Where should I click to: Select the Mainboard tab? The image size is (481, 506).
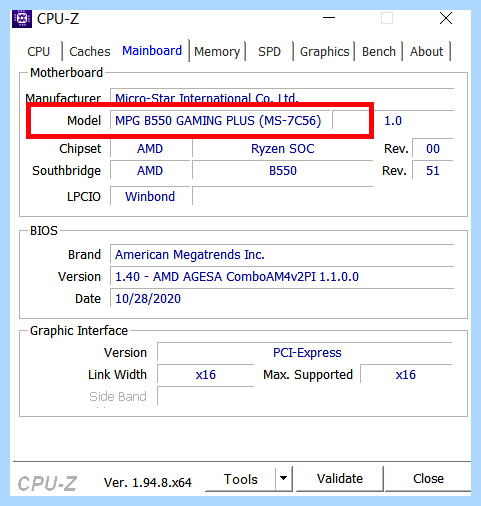[x=152, y=51]
